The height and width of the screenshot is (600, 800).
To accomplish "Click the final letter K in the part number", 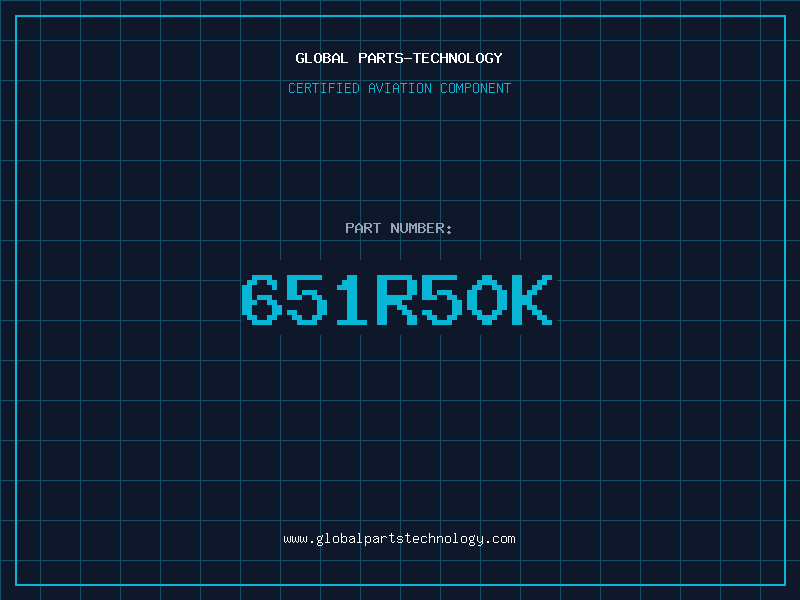I will (x=530, y=300).
